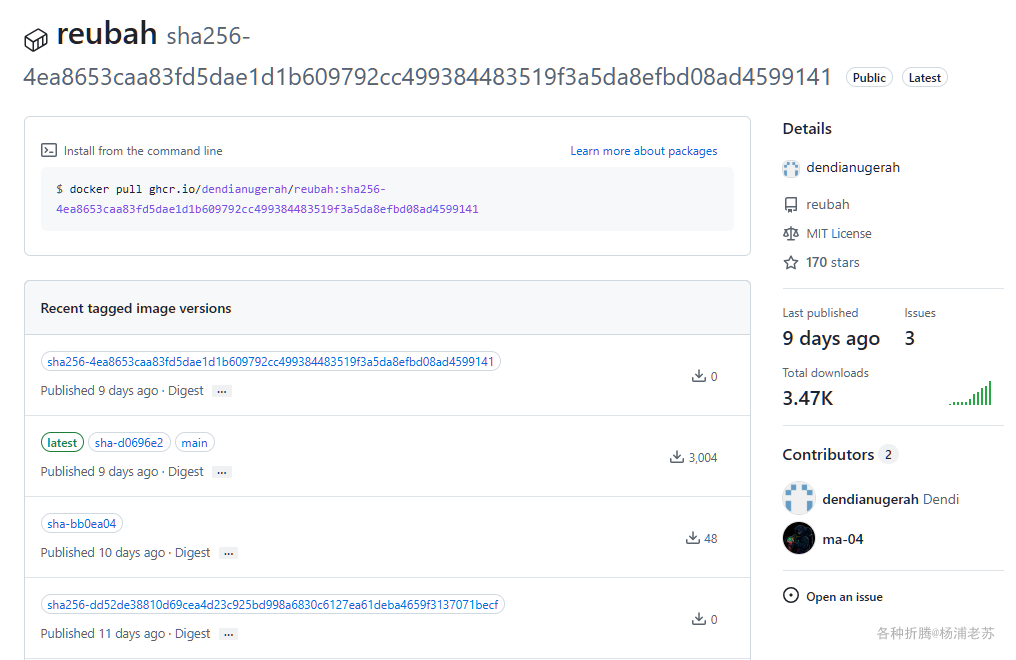Open the main tag version

point(194,443)
